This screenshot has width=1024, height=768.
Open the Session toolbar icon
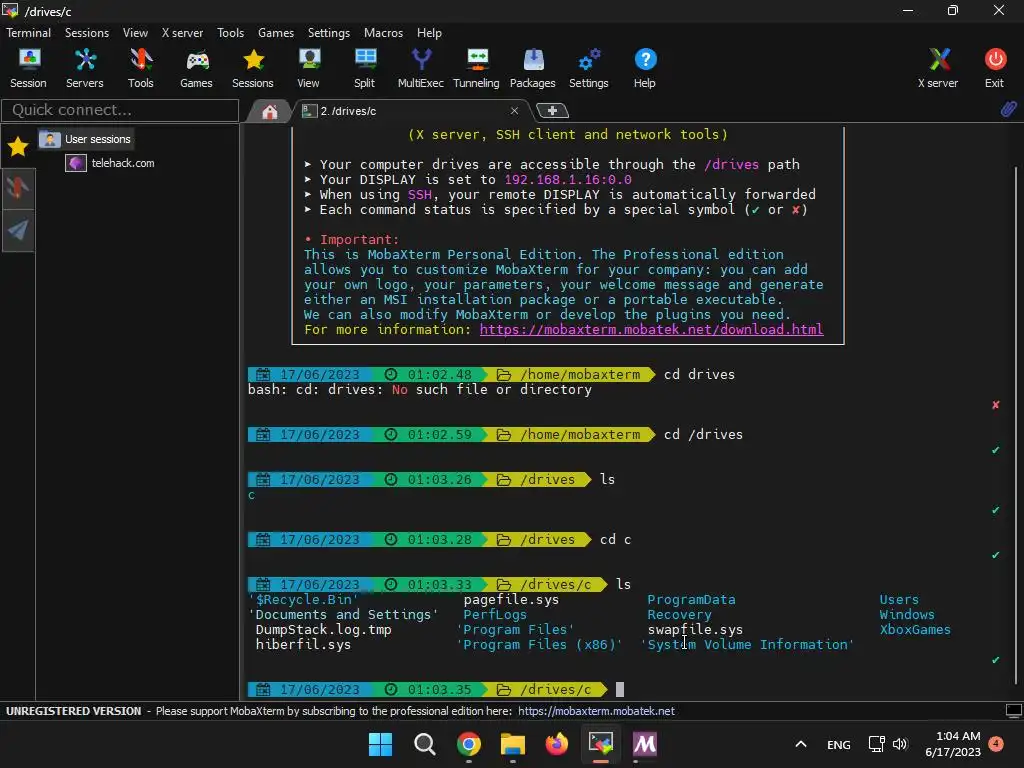coord(28,68)
